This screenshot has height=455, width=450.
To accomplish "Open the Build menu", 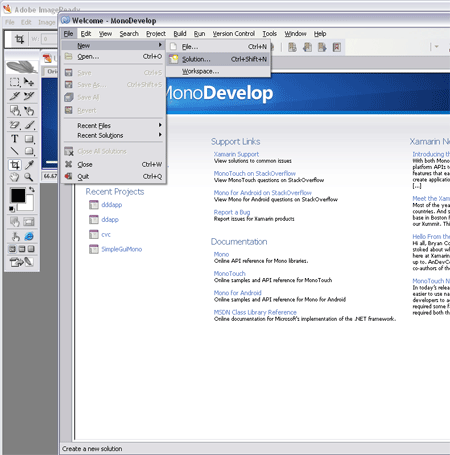I will (180, 34).
